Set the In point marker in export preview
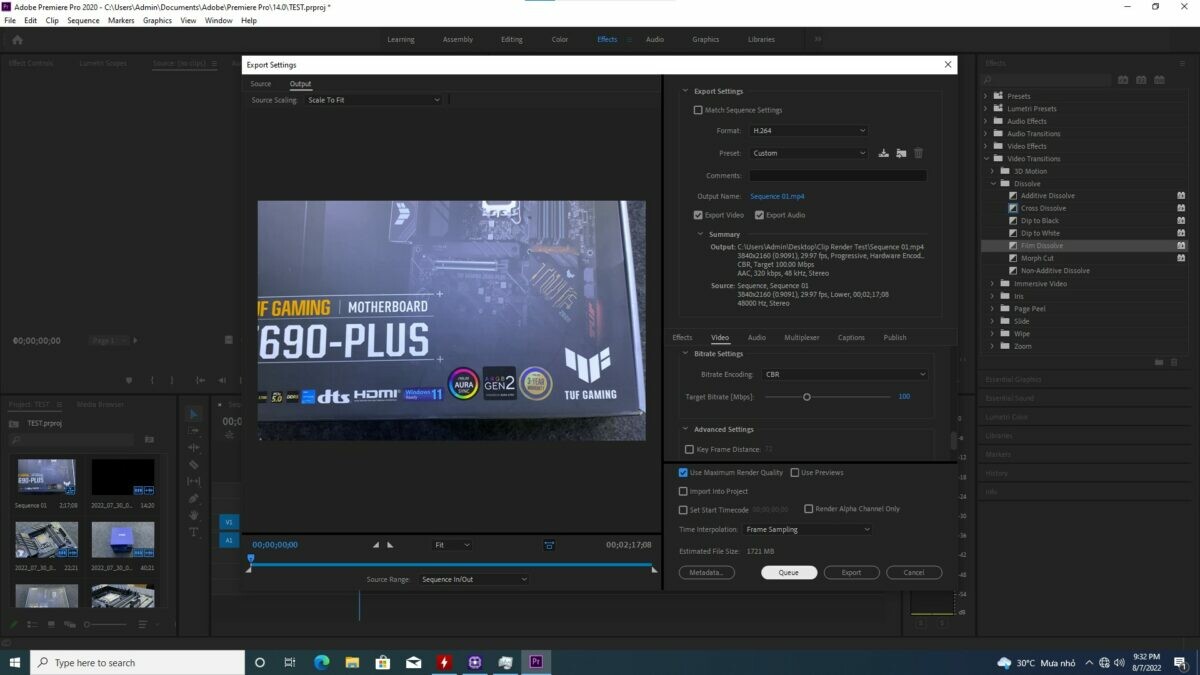This screenshot has width=1200, height=675. 376,545
